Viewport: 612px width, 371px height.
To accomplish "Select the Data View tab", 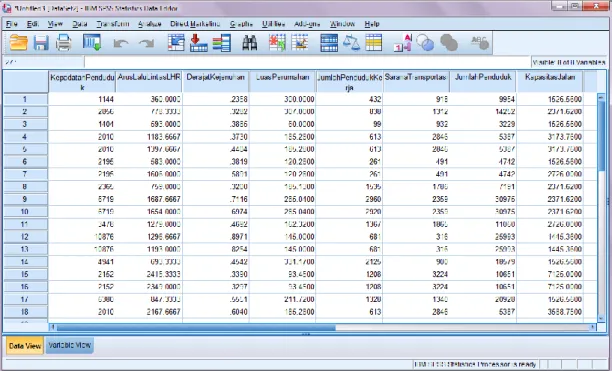I will click(25, 346).
